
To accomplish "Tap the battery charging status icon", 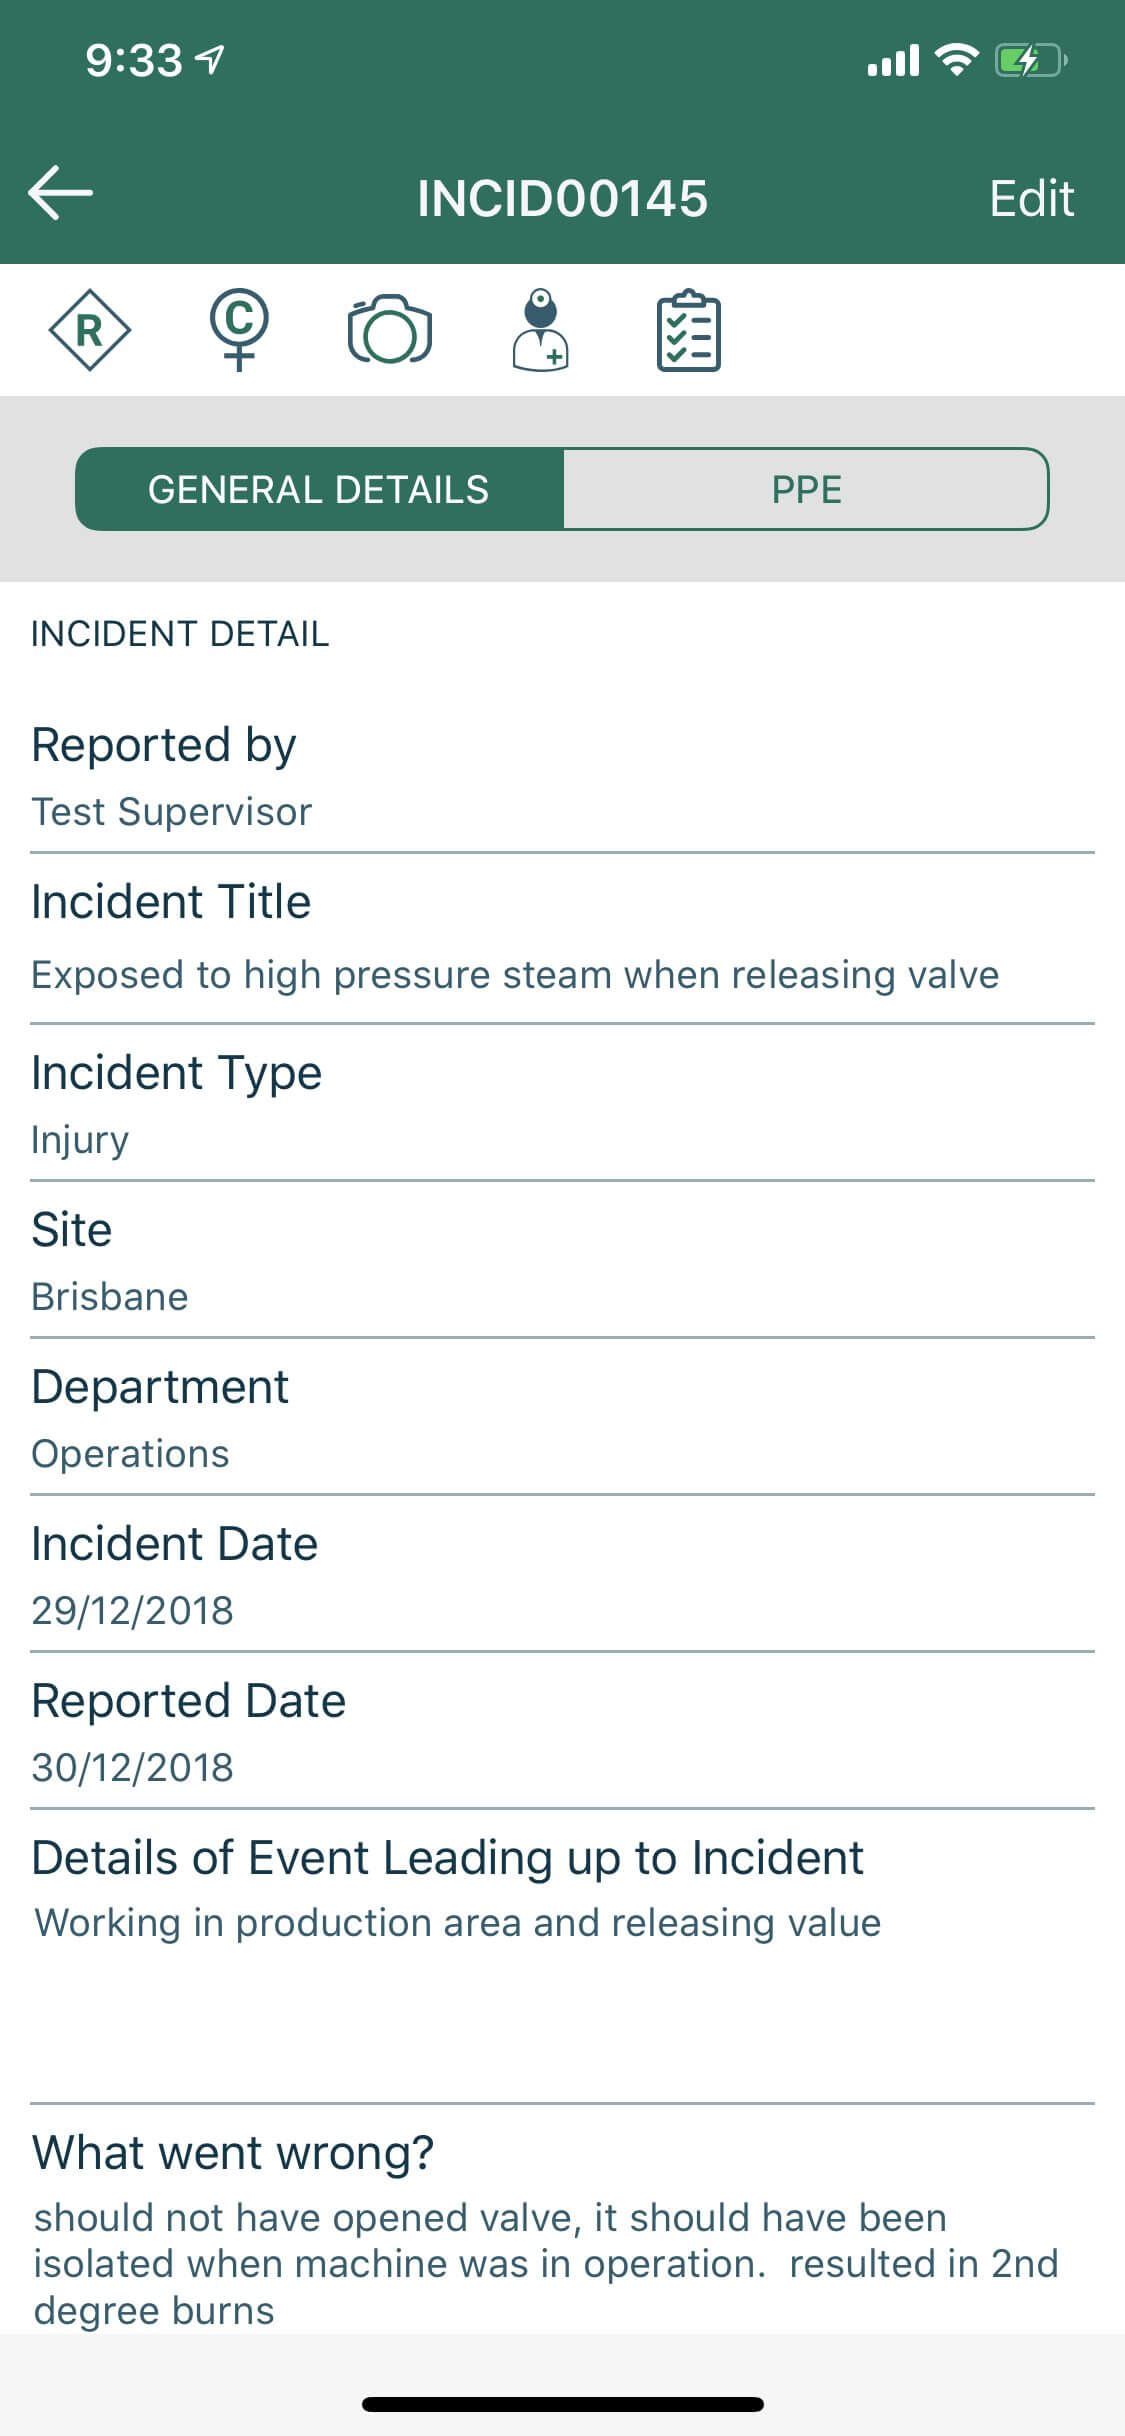I will (1030, 61).
